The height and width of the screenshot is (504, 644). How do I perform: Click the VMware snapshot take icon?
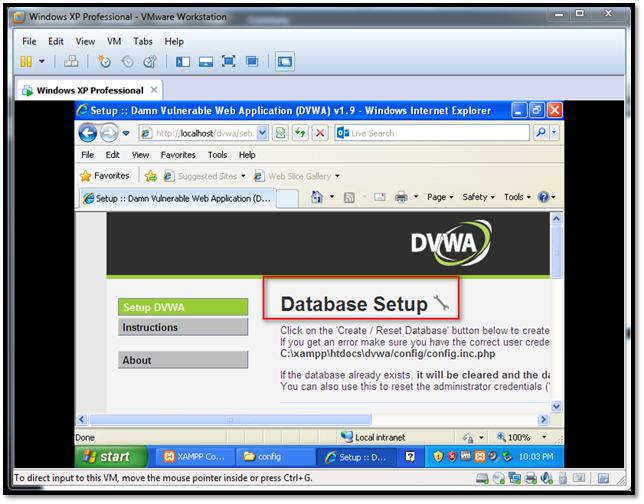105,62
